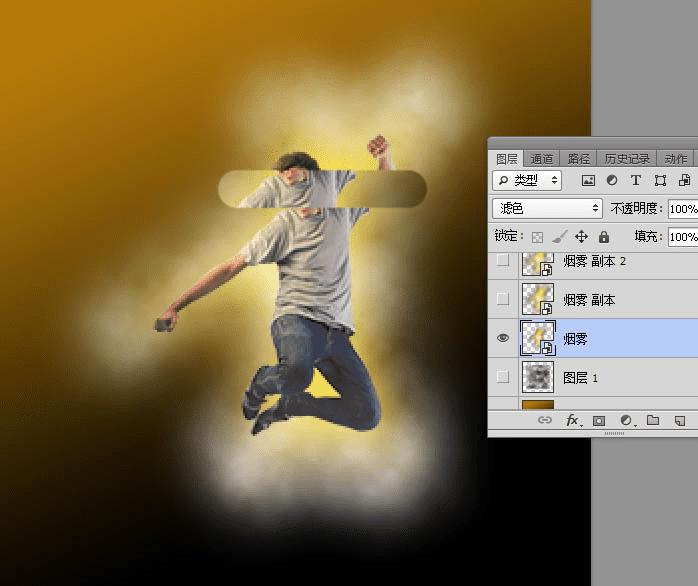Image resolution: width=698 pixels, height=586 pixels.
Task: Click lock position move icon
Action: pos(581,237)
